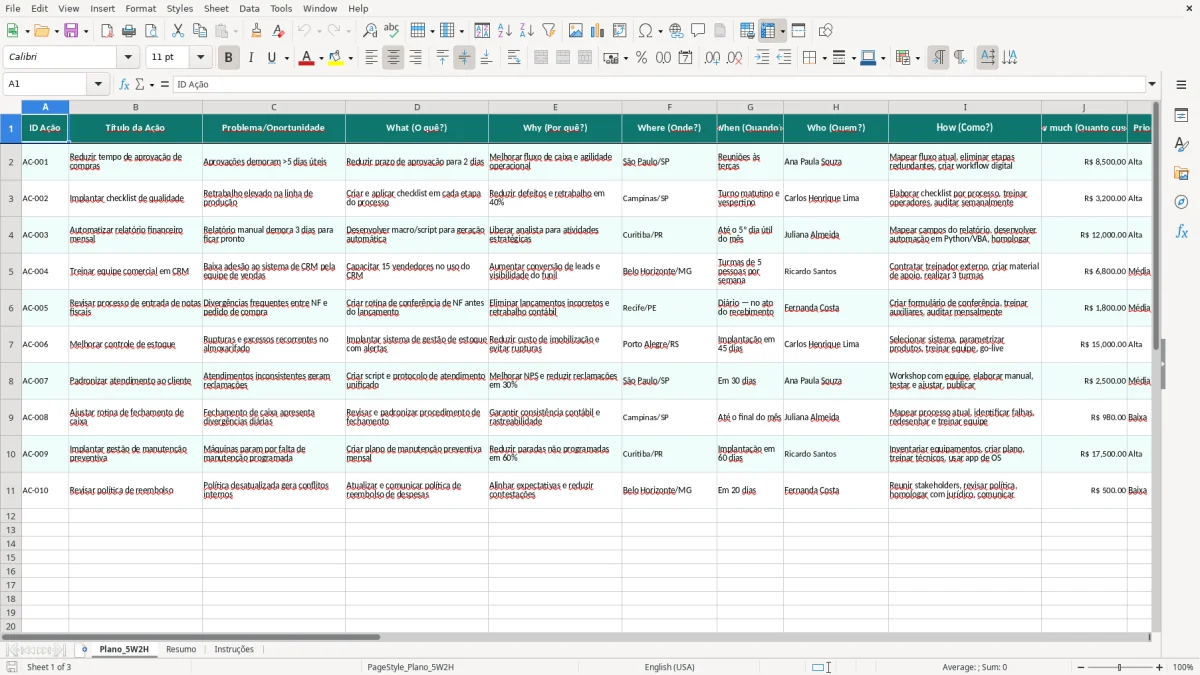Expand the Name Box dropdown arrow
This screenshot has height=675, width=1200.
(x=98, y=84)
